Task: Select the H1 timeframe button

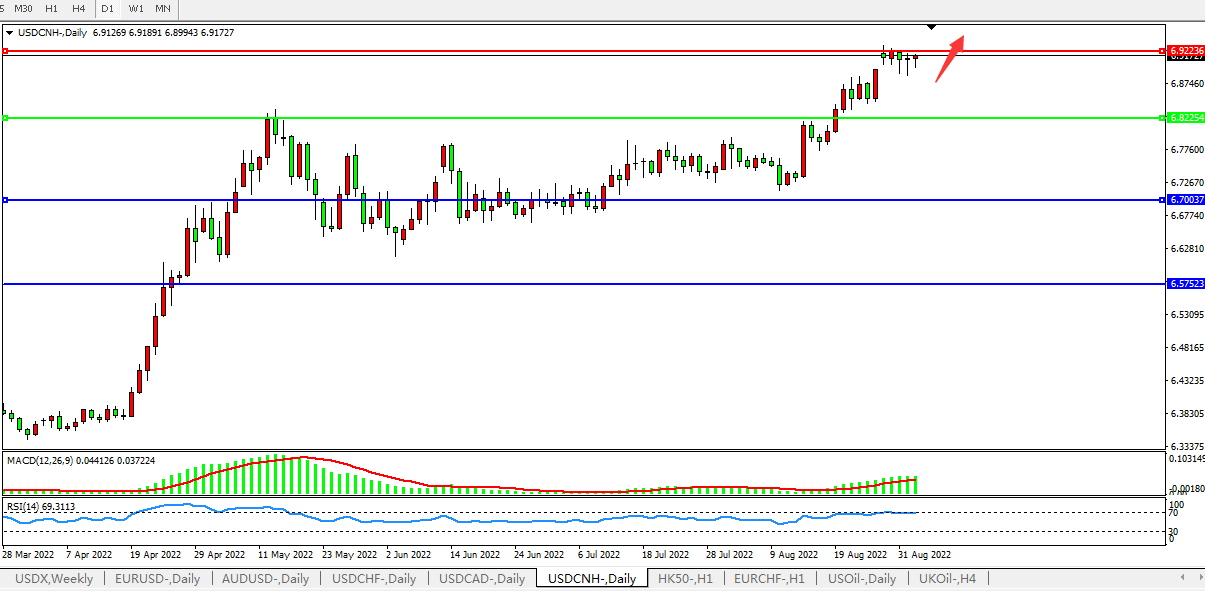Action: click(51, 8)
